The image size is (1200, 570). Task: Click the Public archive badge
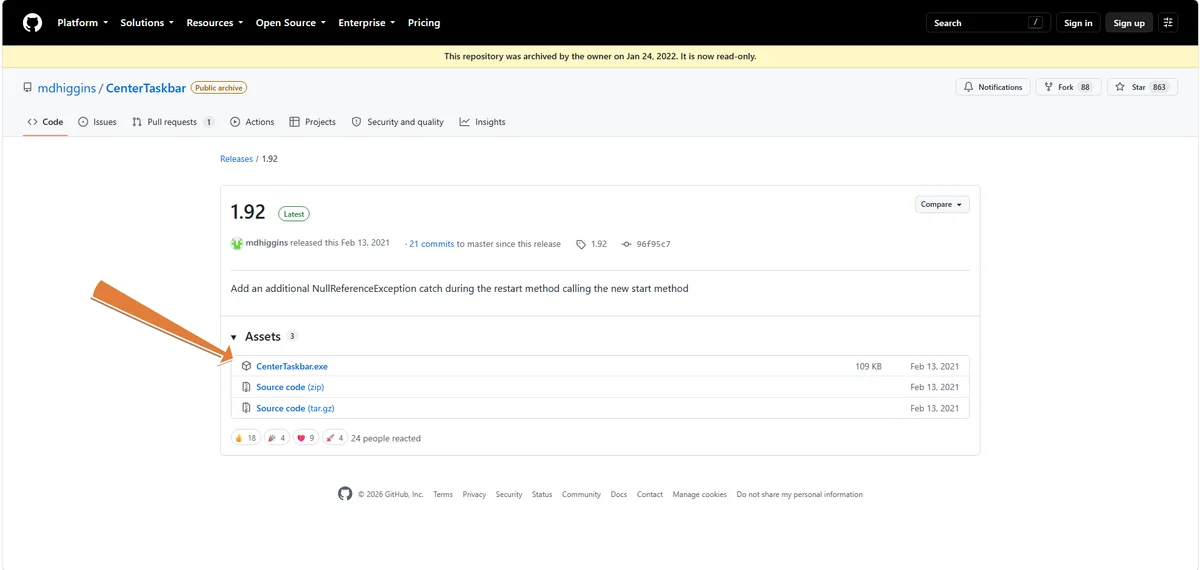click(x=219, y=88)
